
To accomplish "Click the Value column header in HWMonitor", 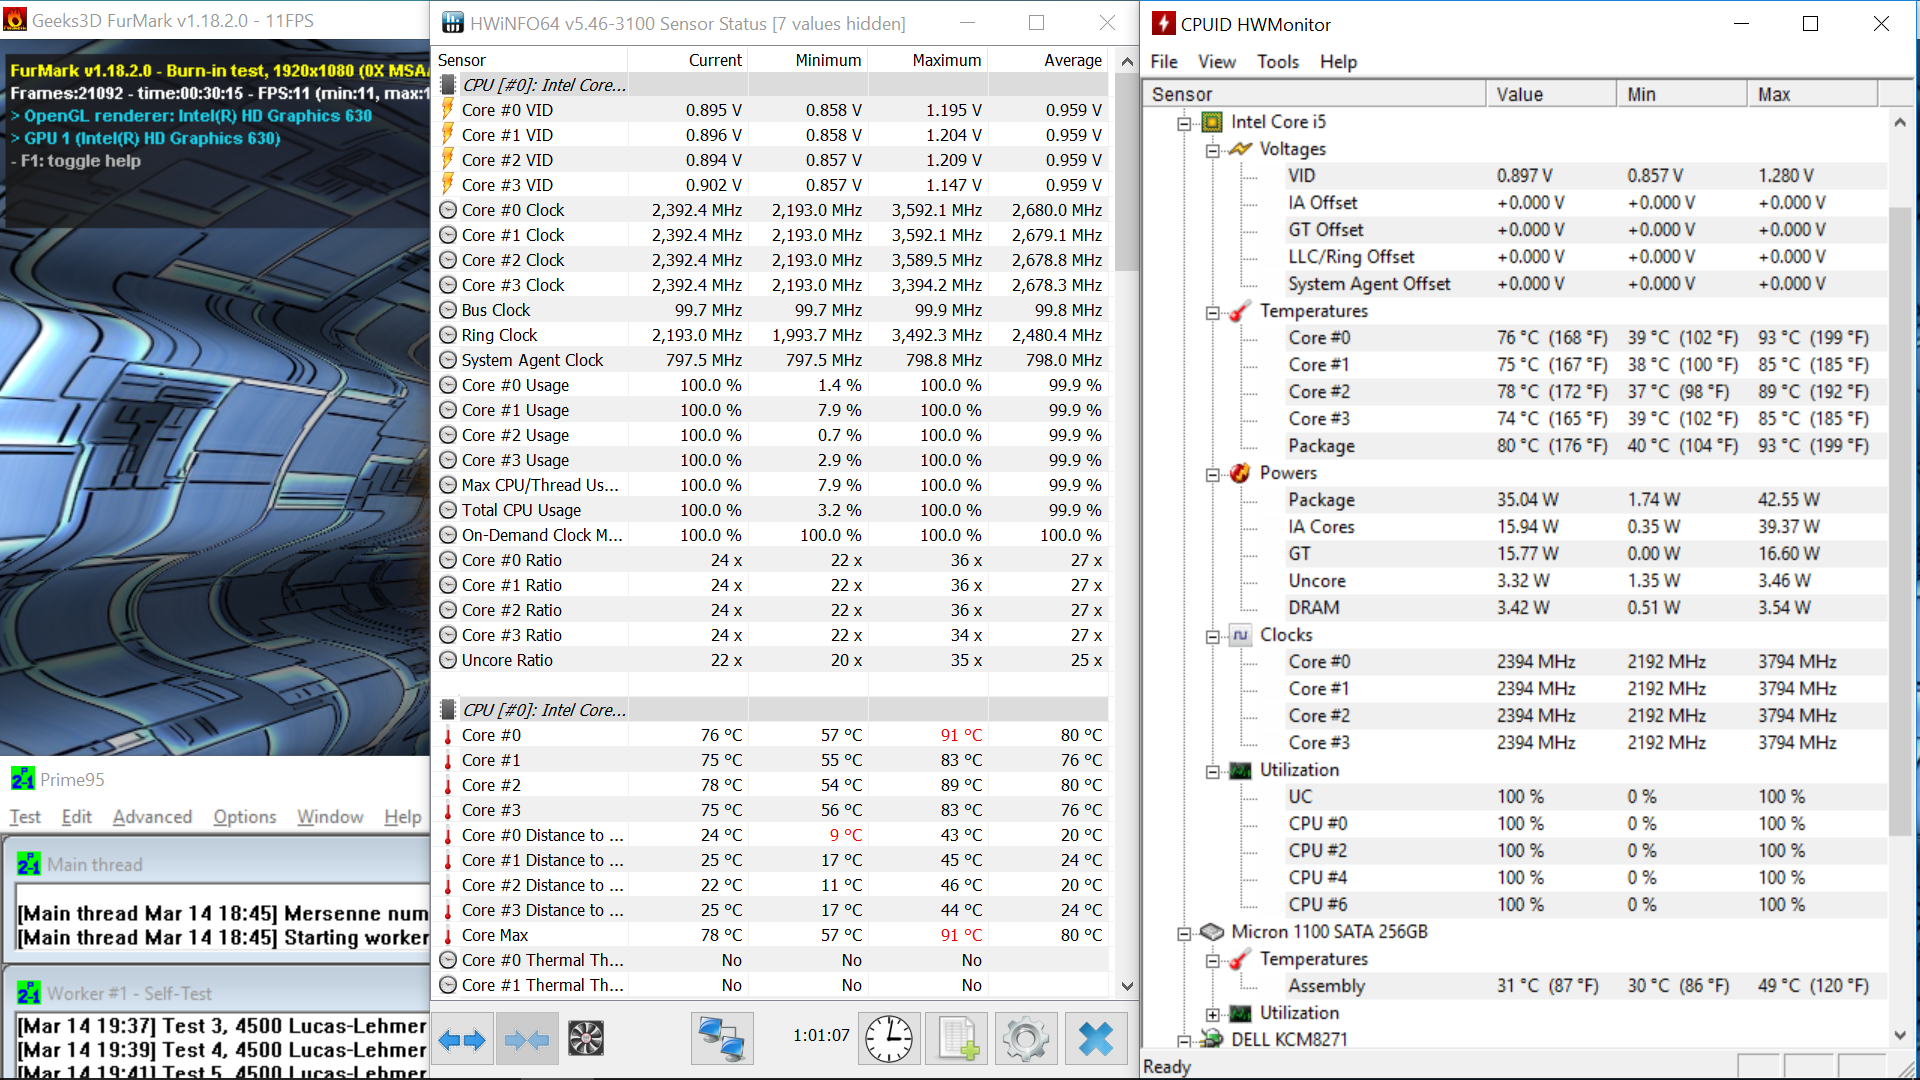I will point(1551,94).
